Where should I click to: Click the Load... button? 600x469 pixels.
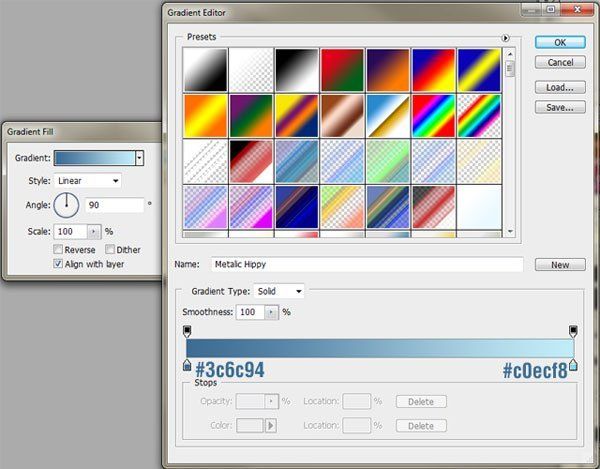coord(560,88)
